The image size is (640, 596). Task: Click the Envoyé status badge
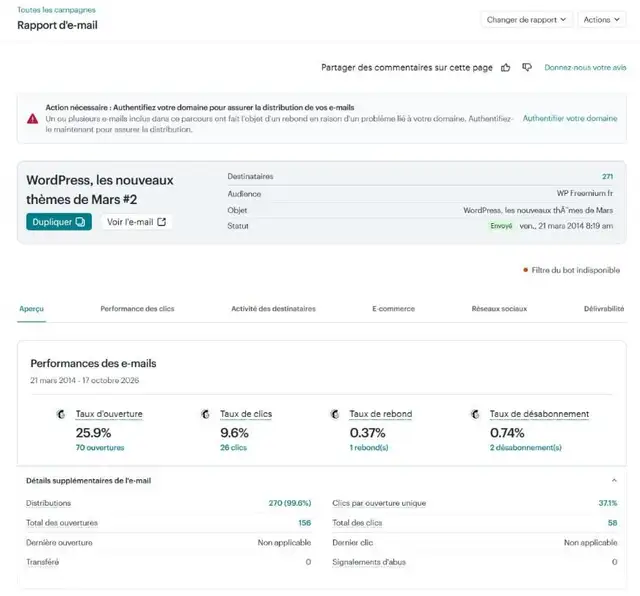tap(501, 226)
